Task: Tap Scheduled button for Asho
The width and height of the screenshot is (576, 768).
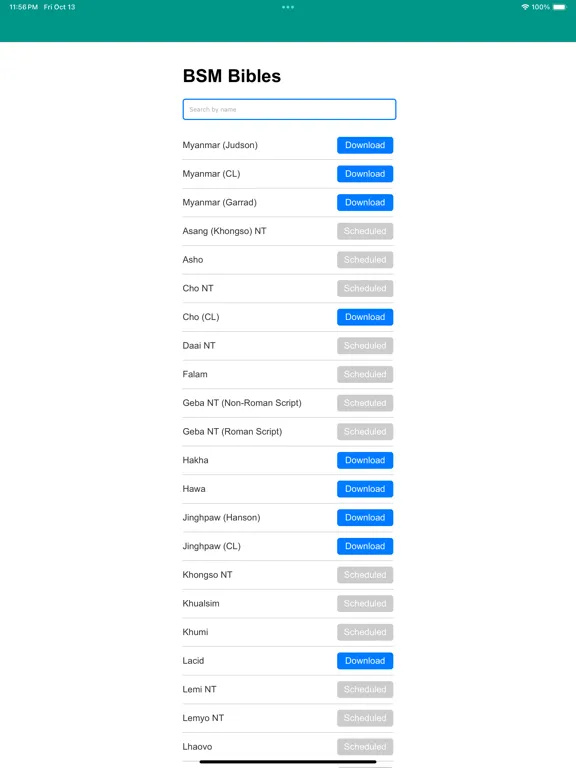Action: pos(365,260)
